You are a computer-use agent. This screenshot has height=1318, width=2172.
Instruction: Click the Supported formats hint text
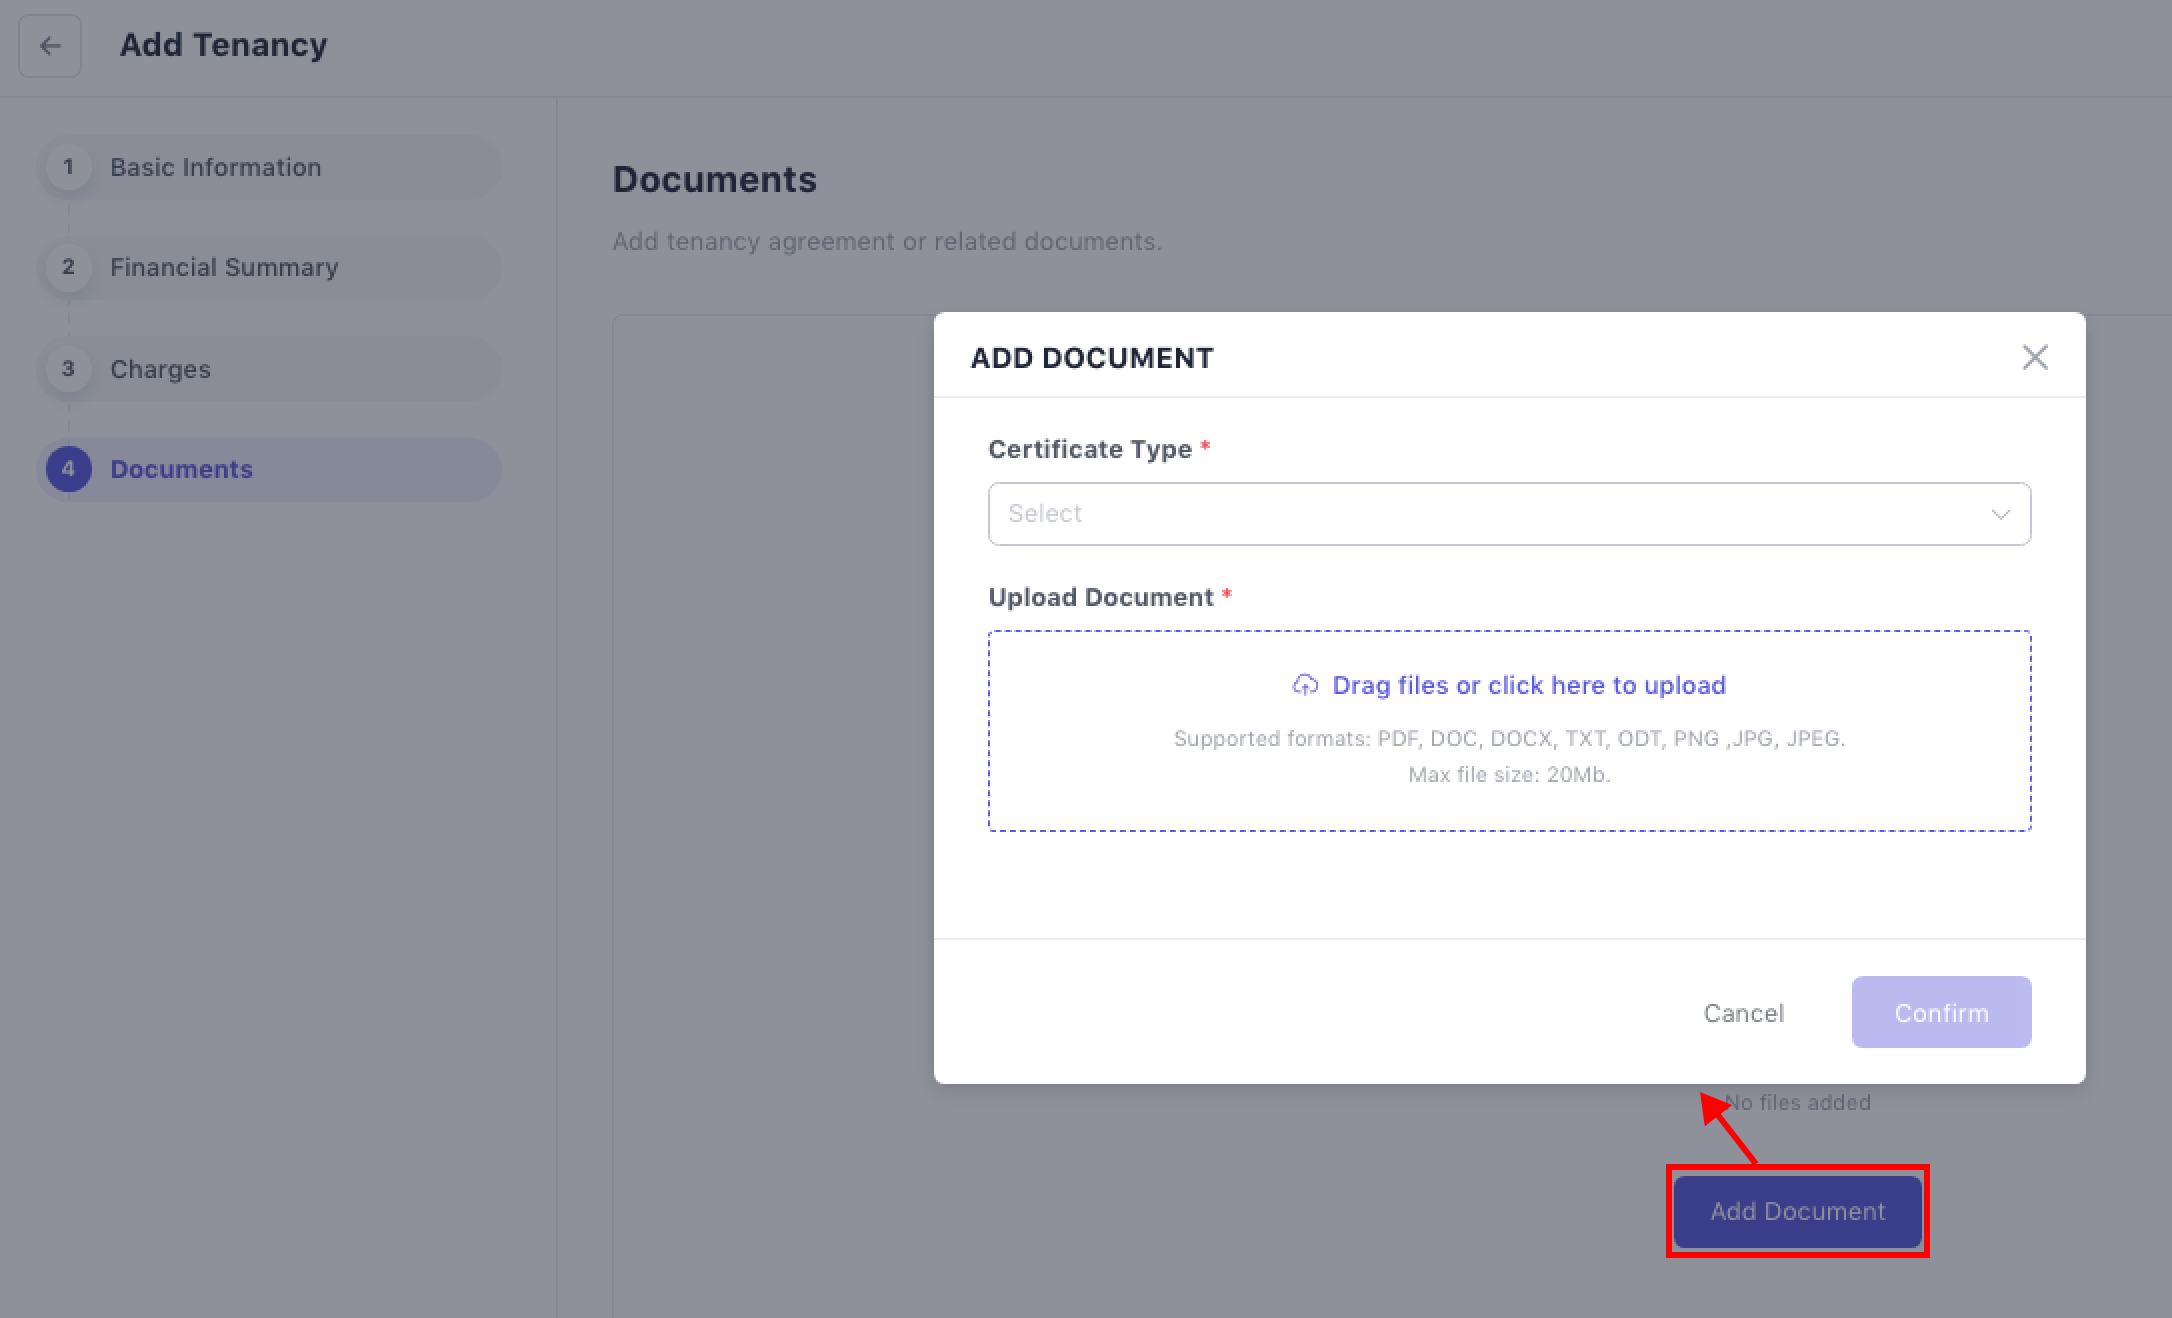click(x=1508, y=739)
